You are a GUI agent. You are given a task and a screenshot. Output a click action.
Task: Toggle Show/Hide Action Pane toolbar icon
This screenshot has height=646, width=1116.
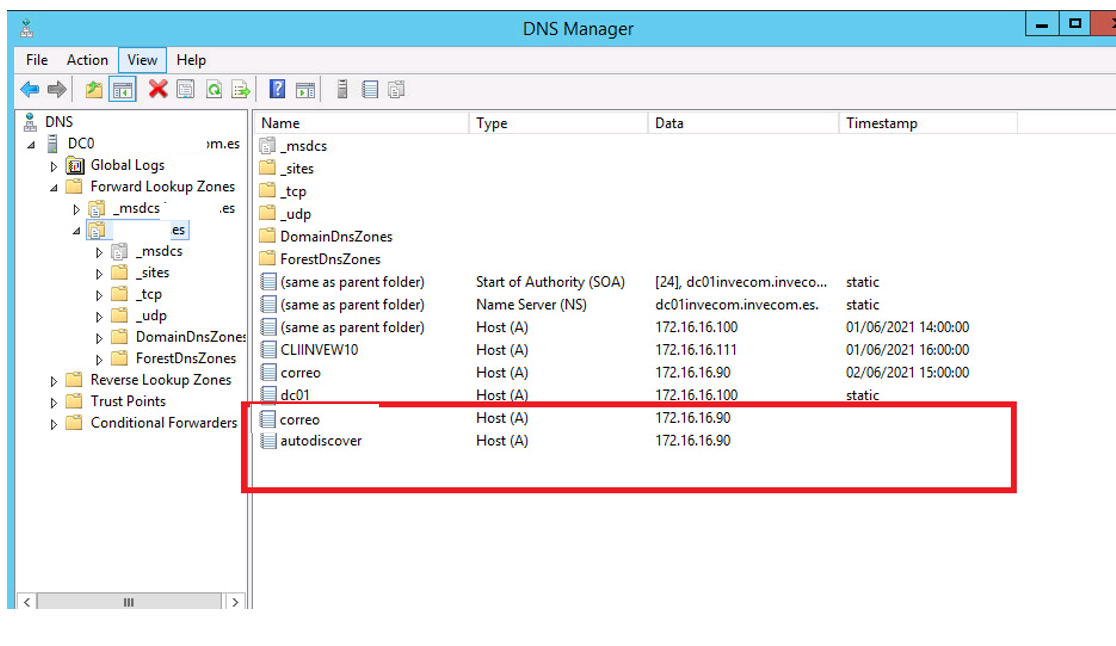(305, 90)
